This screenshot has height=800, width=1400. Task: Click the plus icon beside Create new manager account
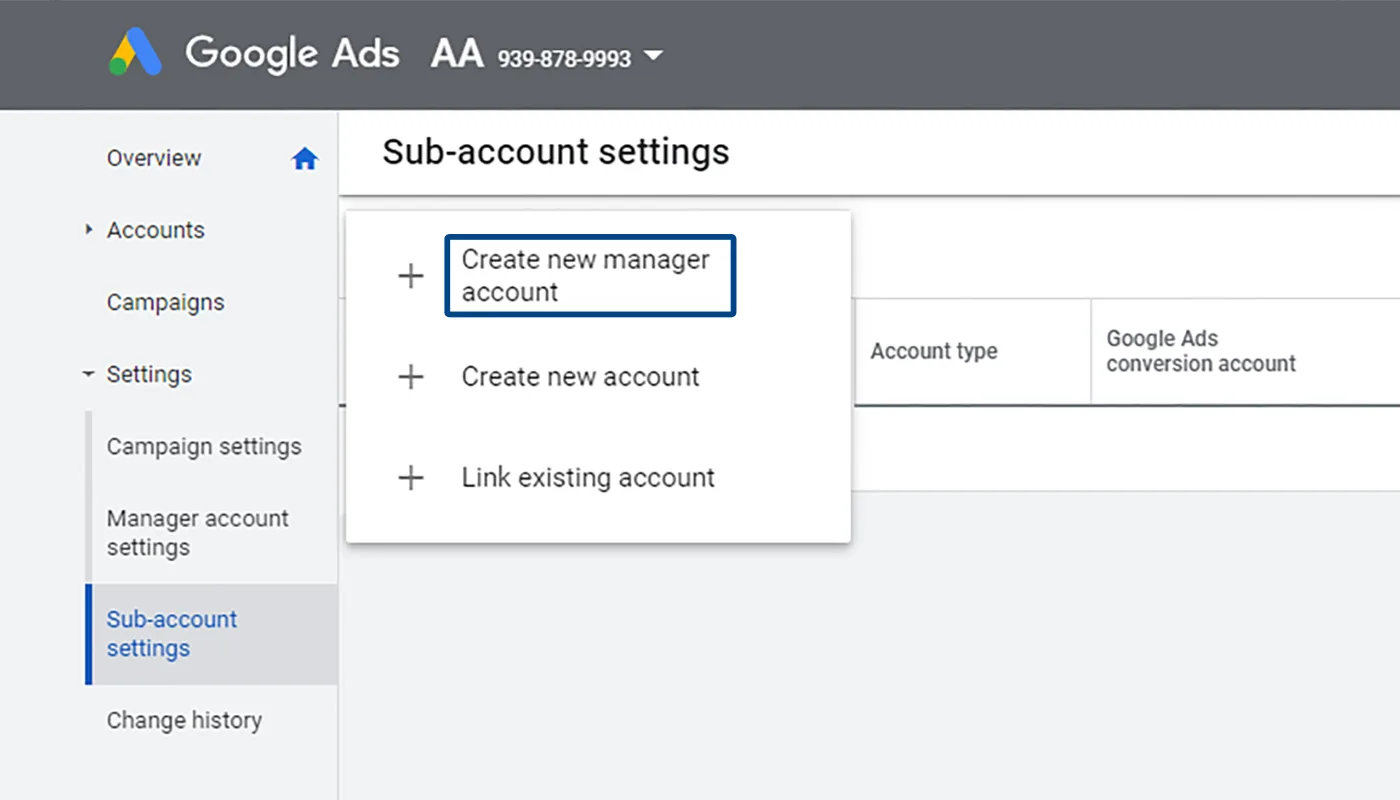point(411,276)
